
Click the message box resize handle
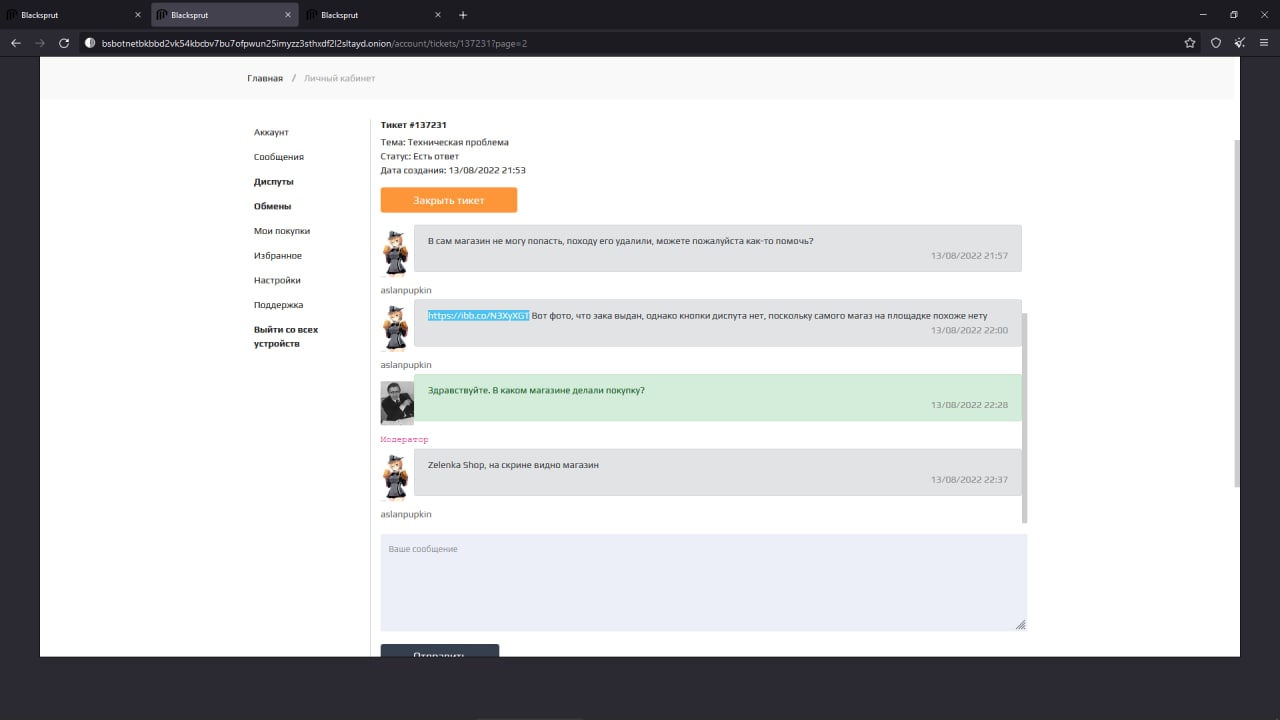click(1020, 624)
